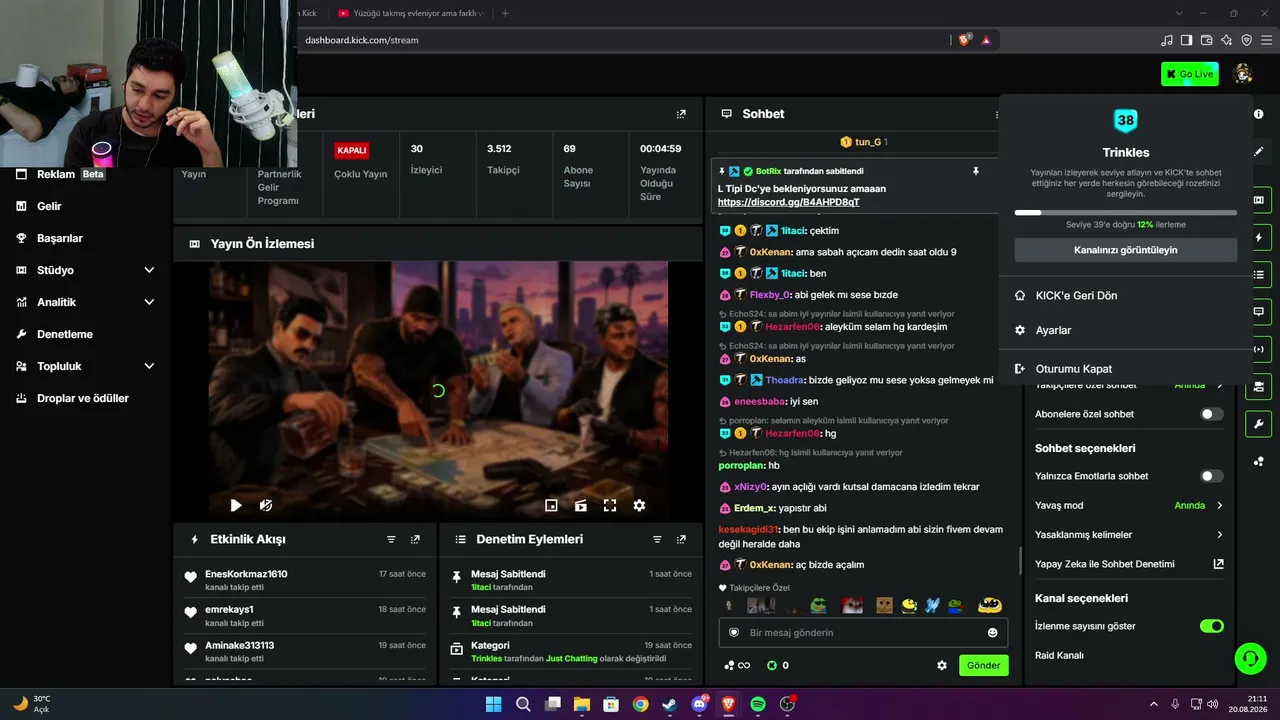Click the profile avatar next to Go Live
The width and height of the screenshot is (1280, 720).
pyautogui.click(x=1243, y=74)
